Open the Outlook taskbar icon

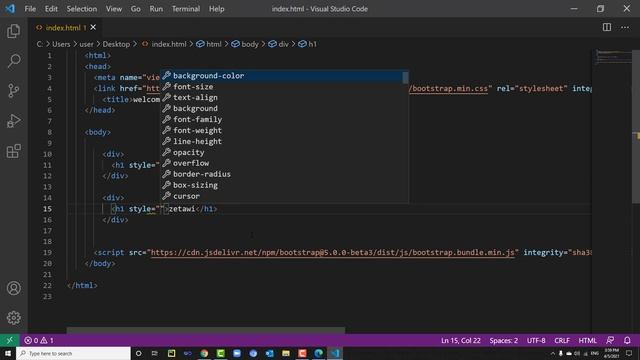pos(269,353)
